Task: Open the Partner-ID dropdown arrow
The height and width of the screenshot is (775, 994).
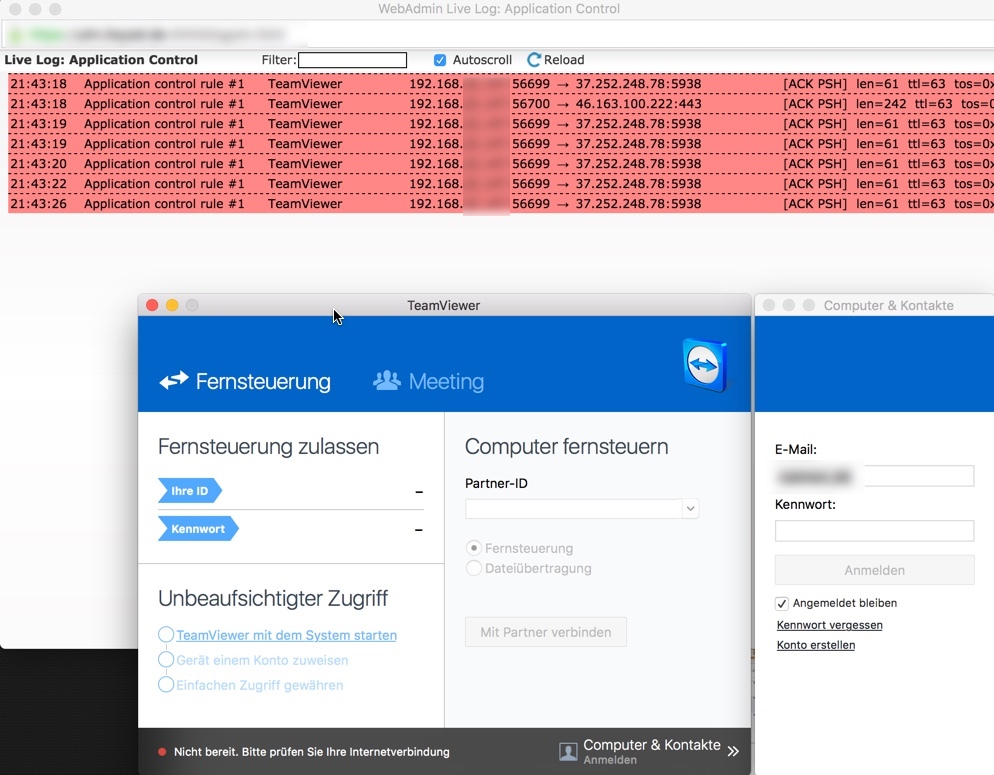Action: click(x=690, y=508)
